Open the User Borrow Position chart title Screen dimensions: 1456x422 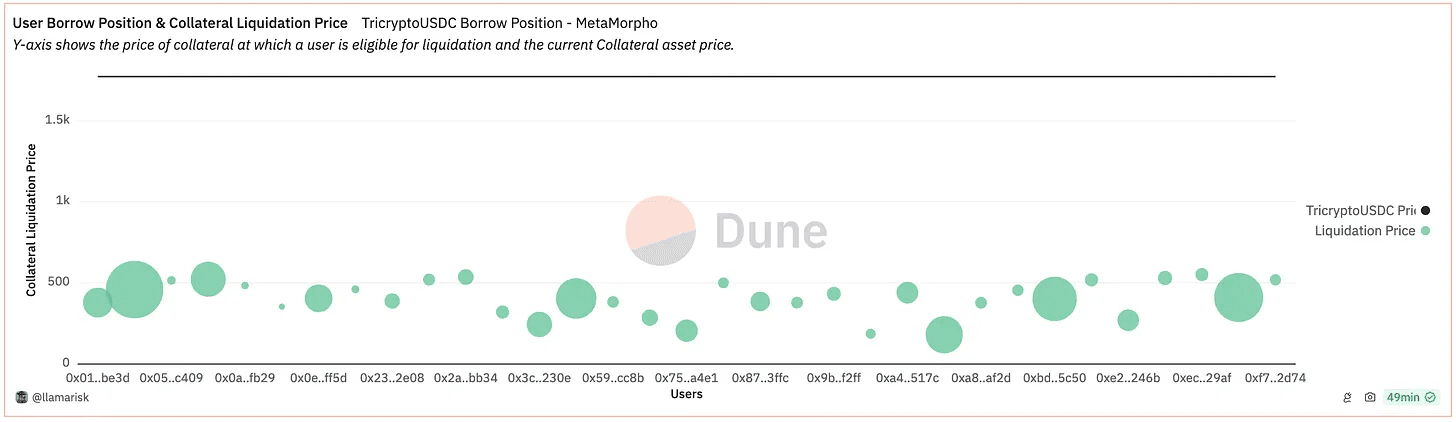[x=180, y=23]
